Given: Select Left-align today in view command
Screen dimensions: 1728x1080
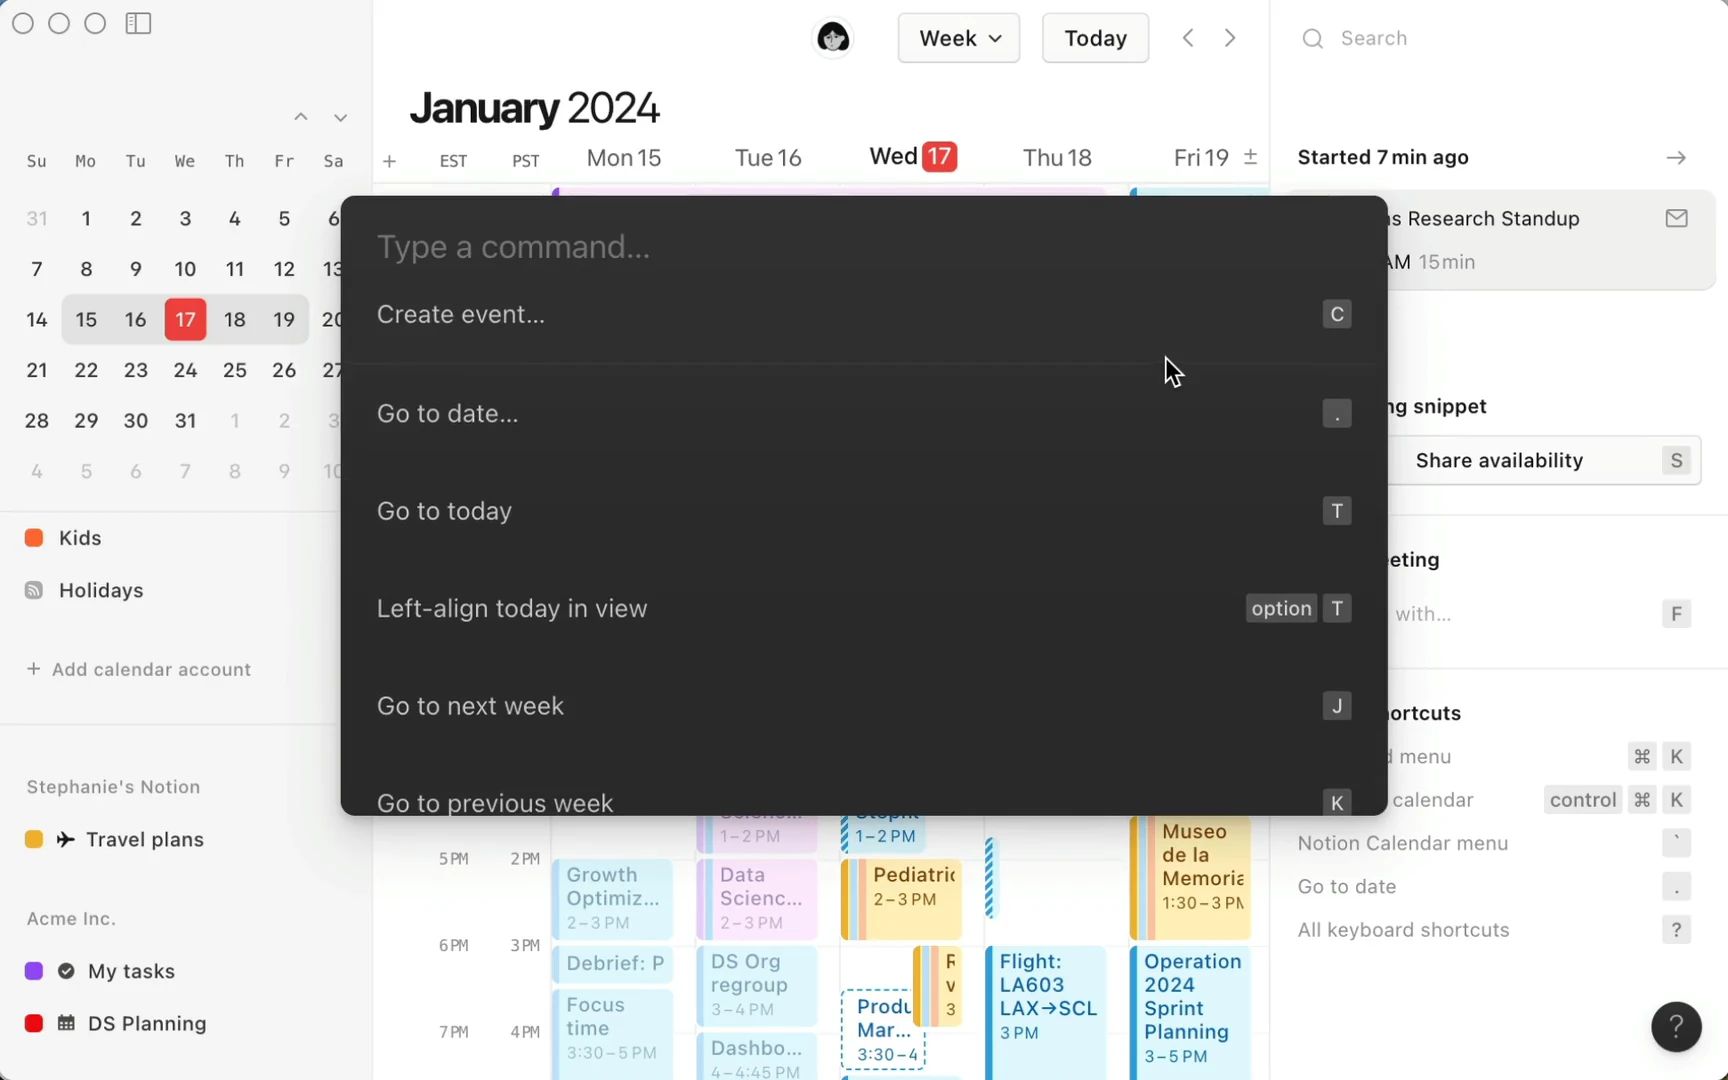Looking at the screenshot, I should pyautogui.click(x=864, y=608).
